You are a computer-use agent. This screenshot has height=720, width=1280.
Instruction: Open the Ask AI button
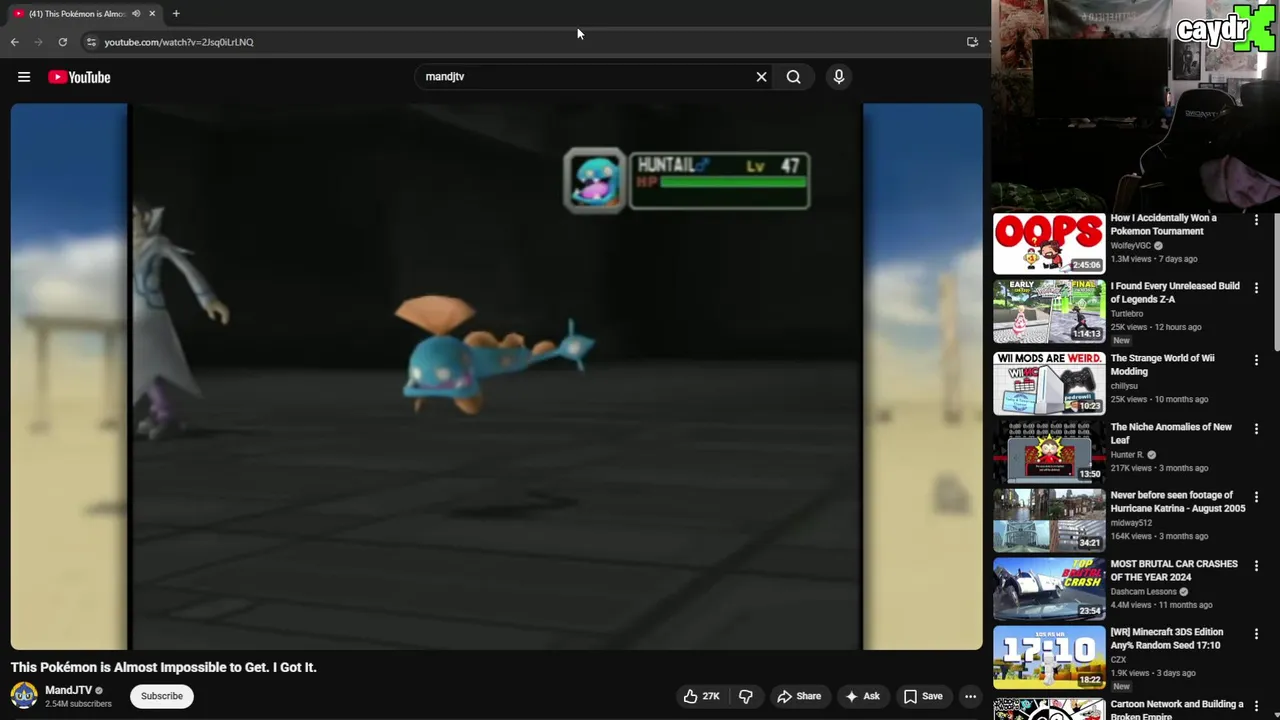pos(862,696)
